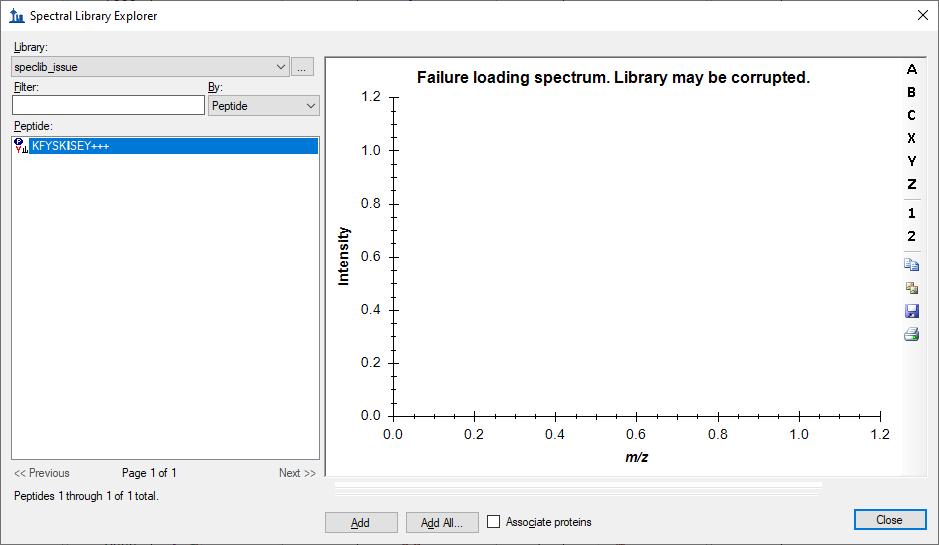
Task: Click the Add button
Action: click(x=361, y=523)
